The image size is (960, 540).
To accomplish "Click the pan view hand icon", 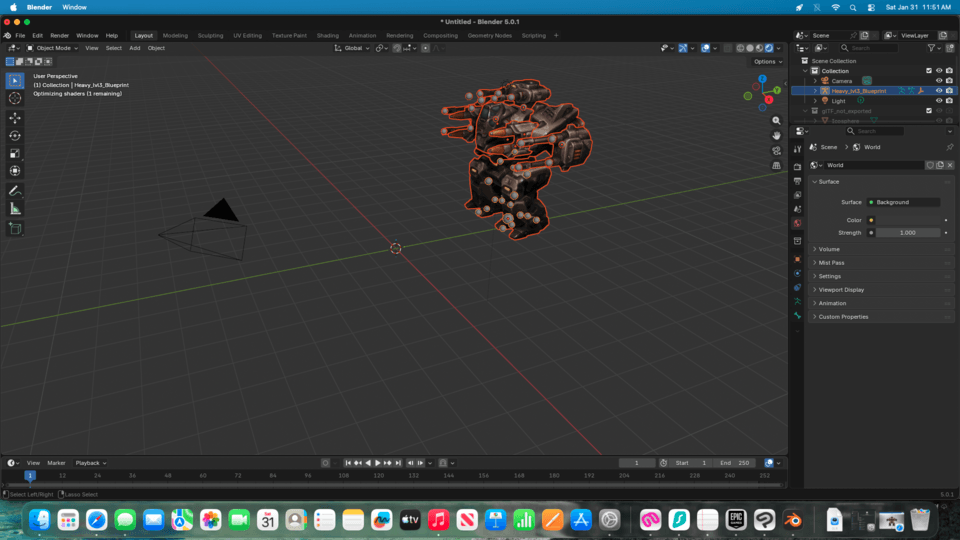I will tap(776, 136).
